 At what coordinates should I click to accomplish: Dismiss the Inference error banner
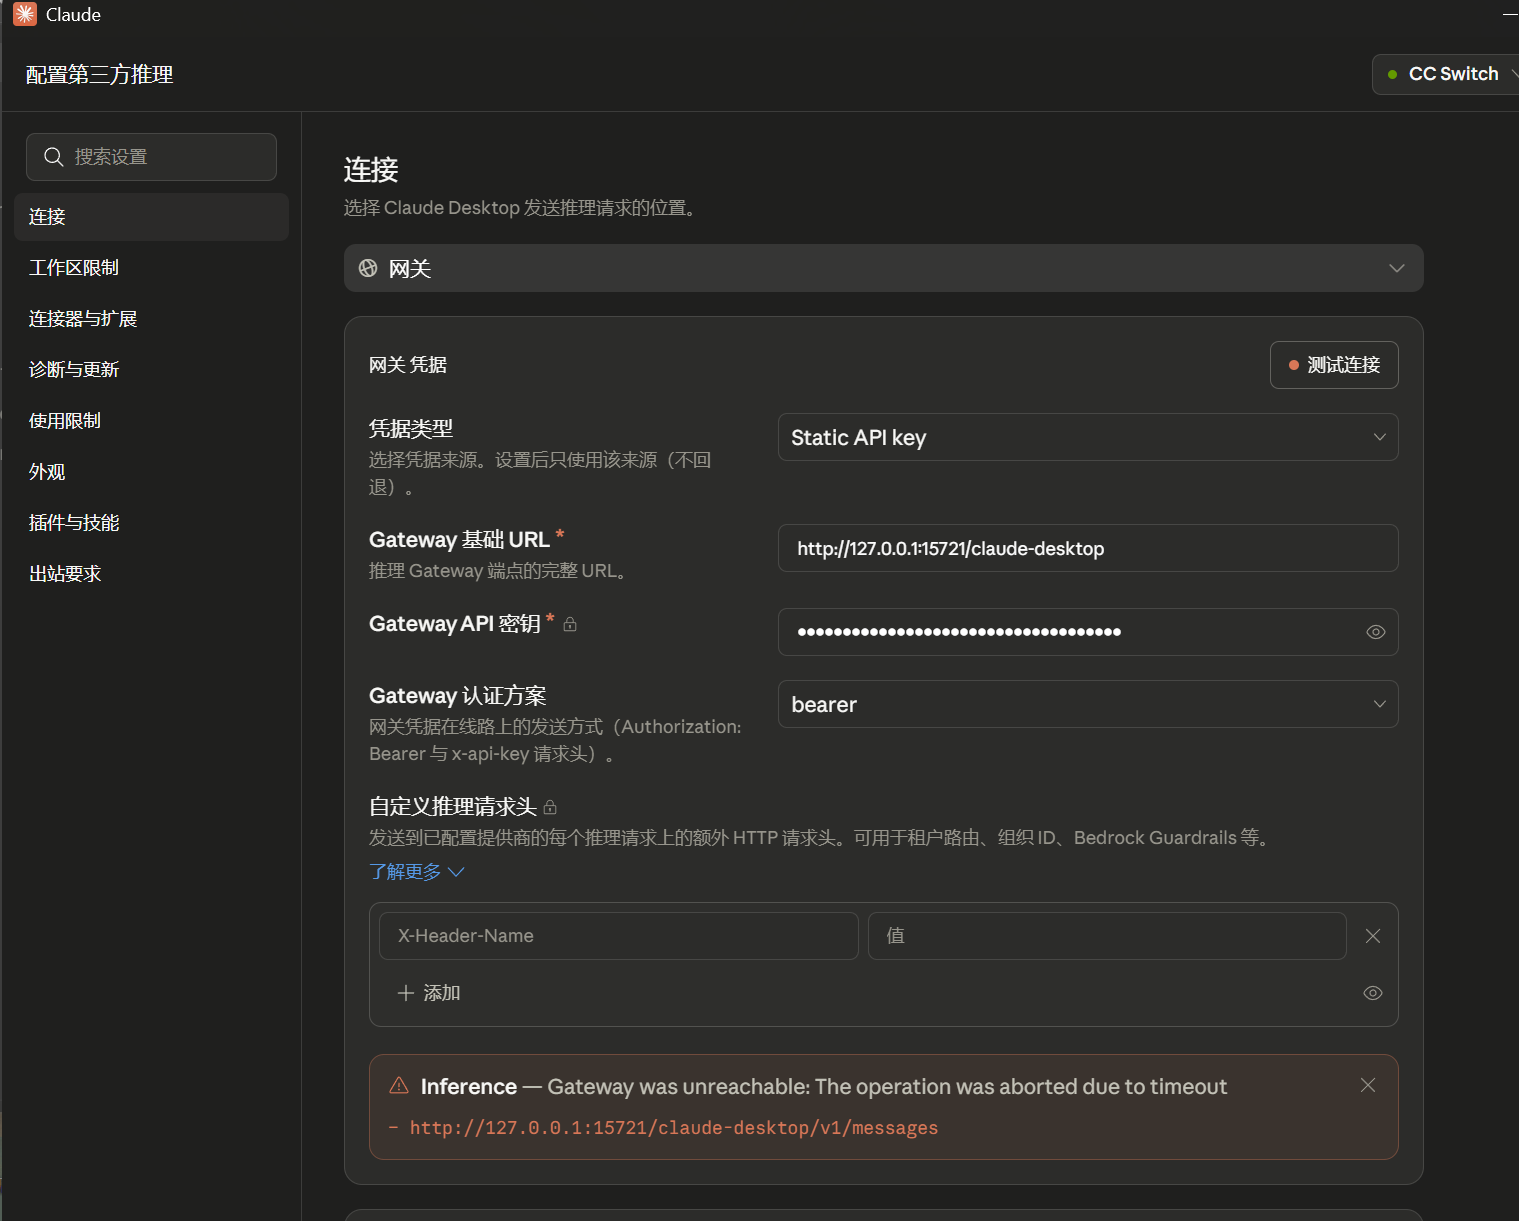(x=1368, y=1085)
